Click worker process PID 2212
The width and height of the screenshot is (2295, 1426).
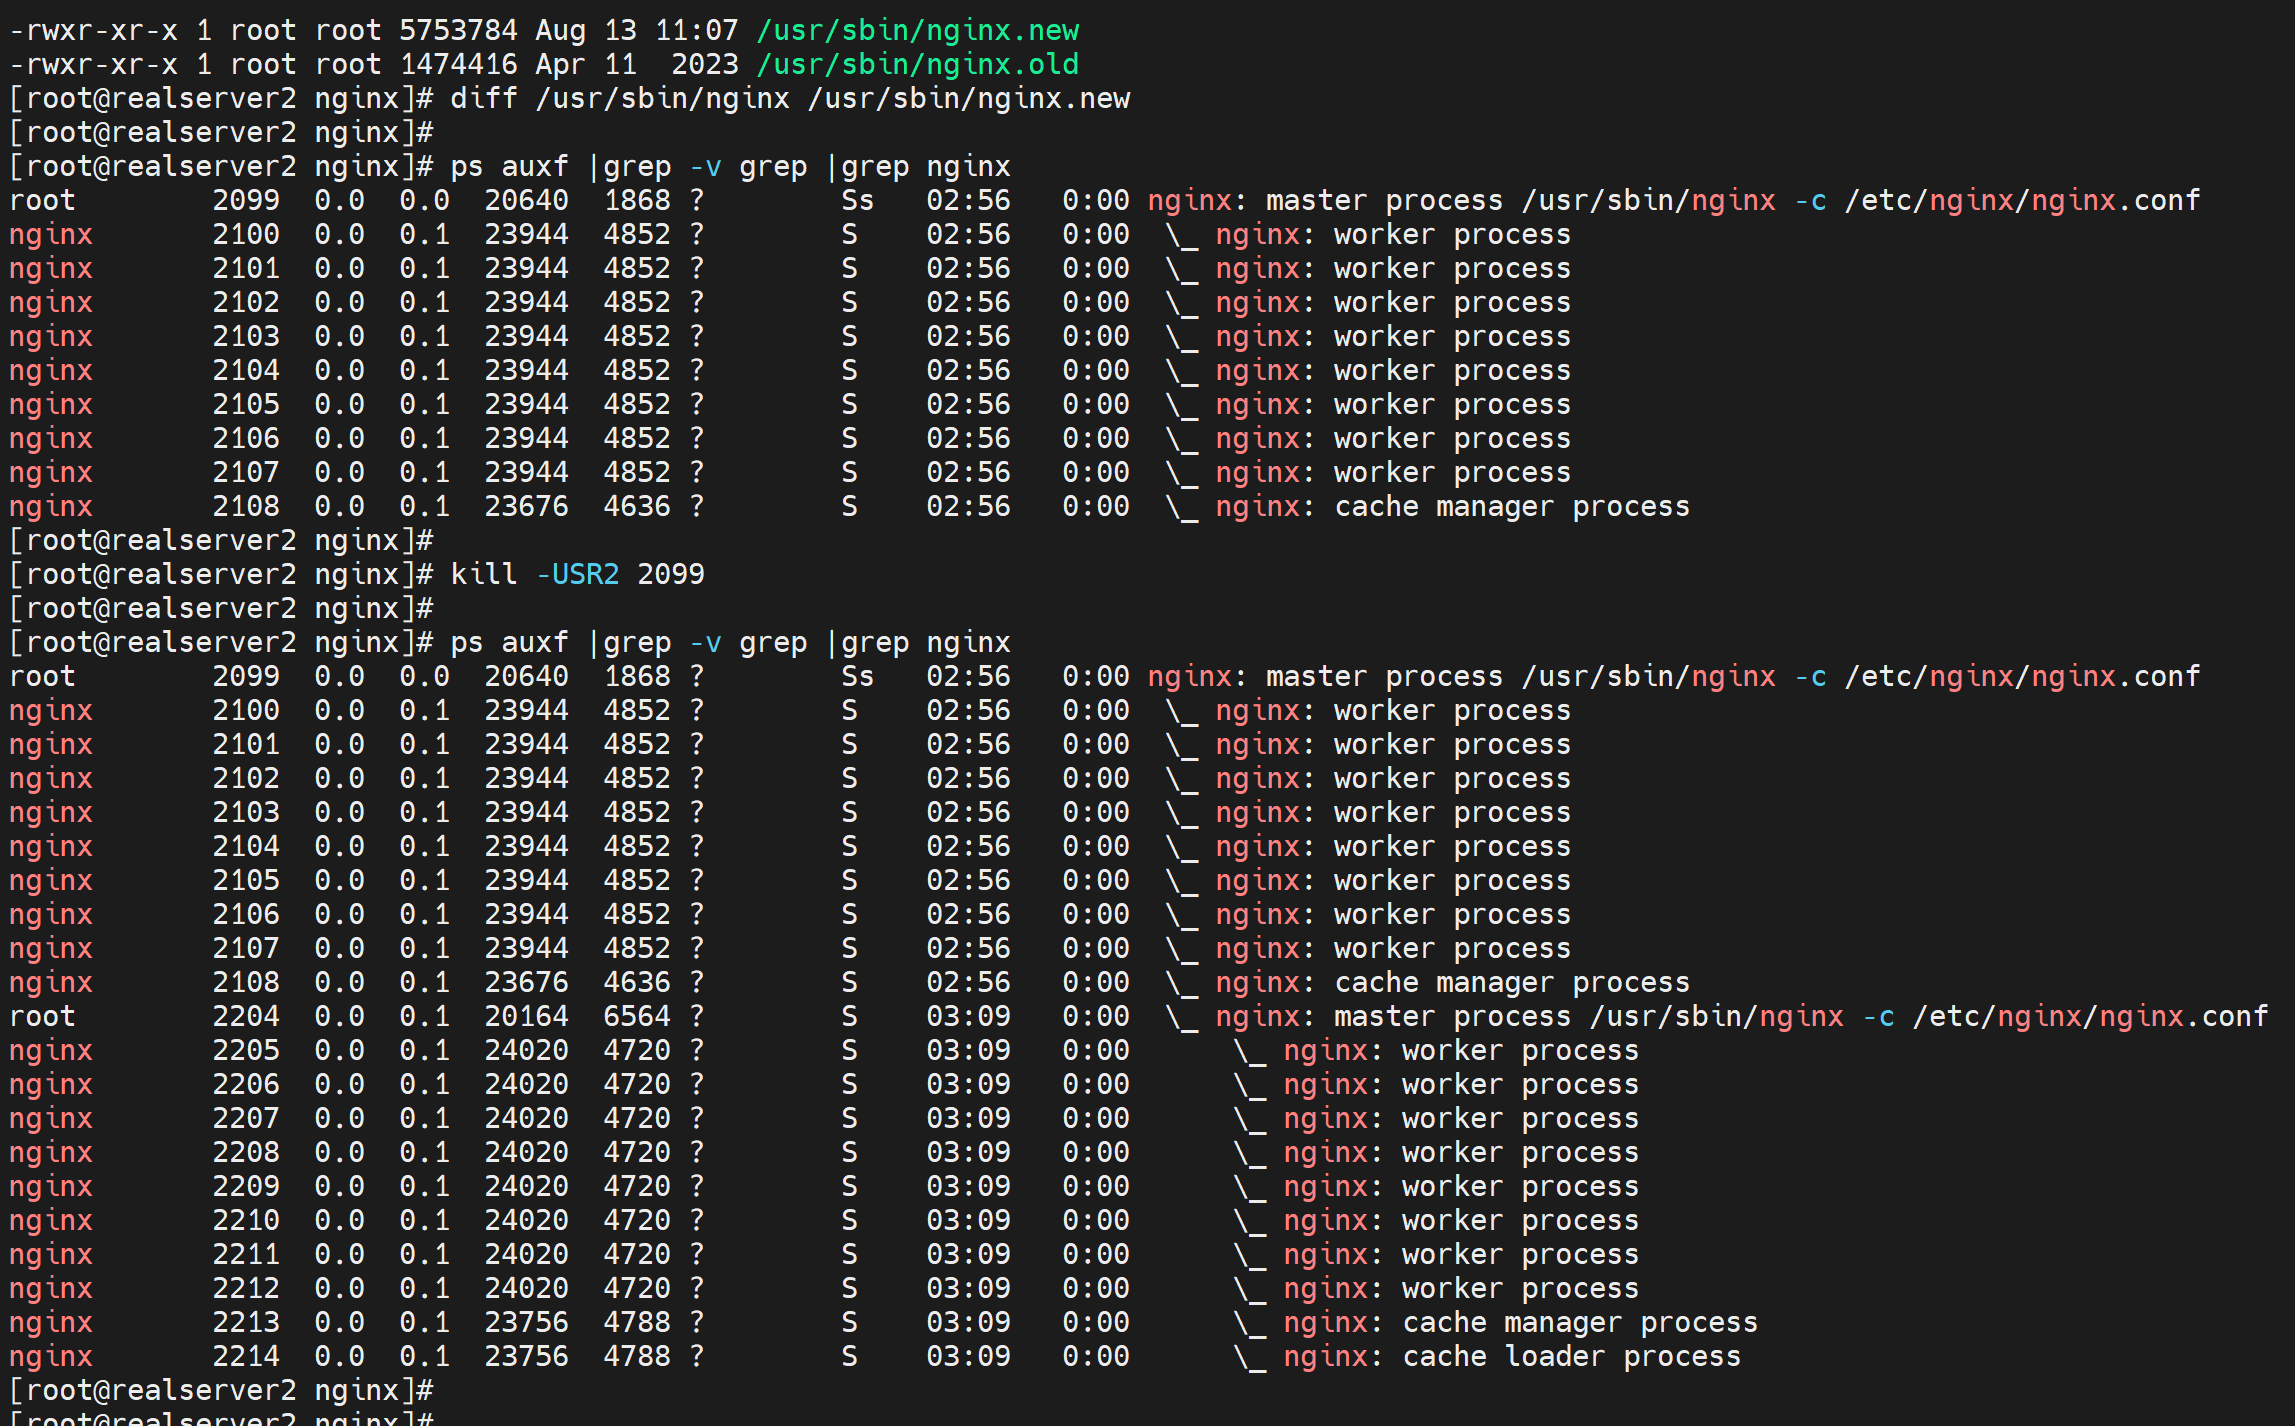click(x=245, y=1288)
